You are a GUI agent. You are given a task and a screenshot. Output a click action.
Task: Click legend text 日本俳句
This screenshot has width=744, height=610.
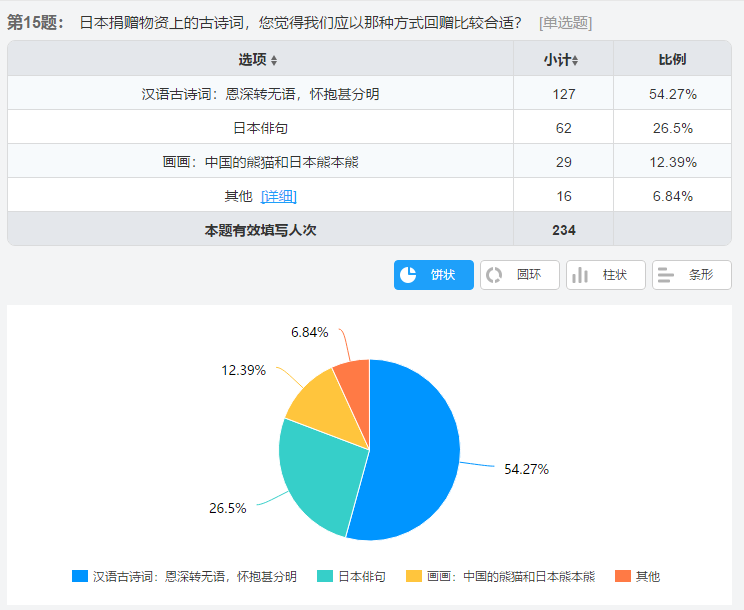coord(362,576)
